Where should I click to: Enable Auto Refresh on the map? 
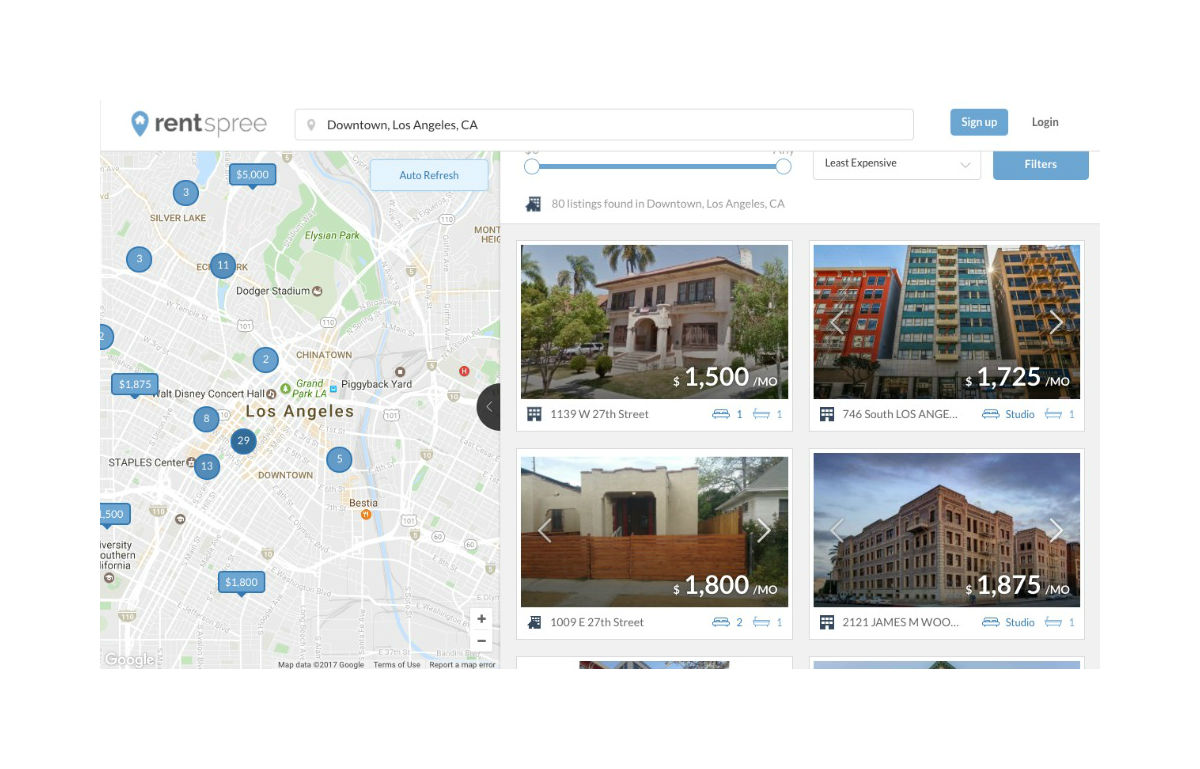point(429,174)
